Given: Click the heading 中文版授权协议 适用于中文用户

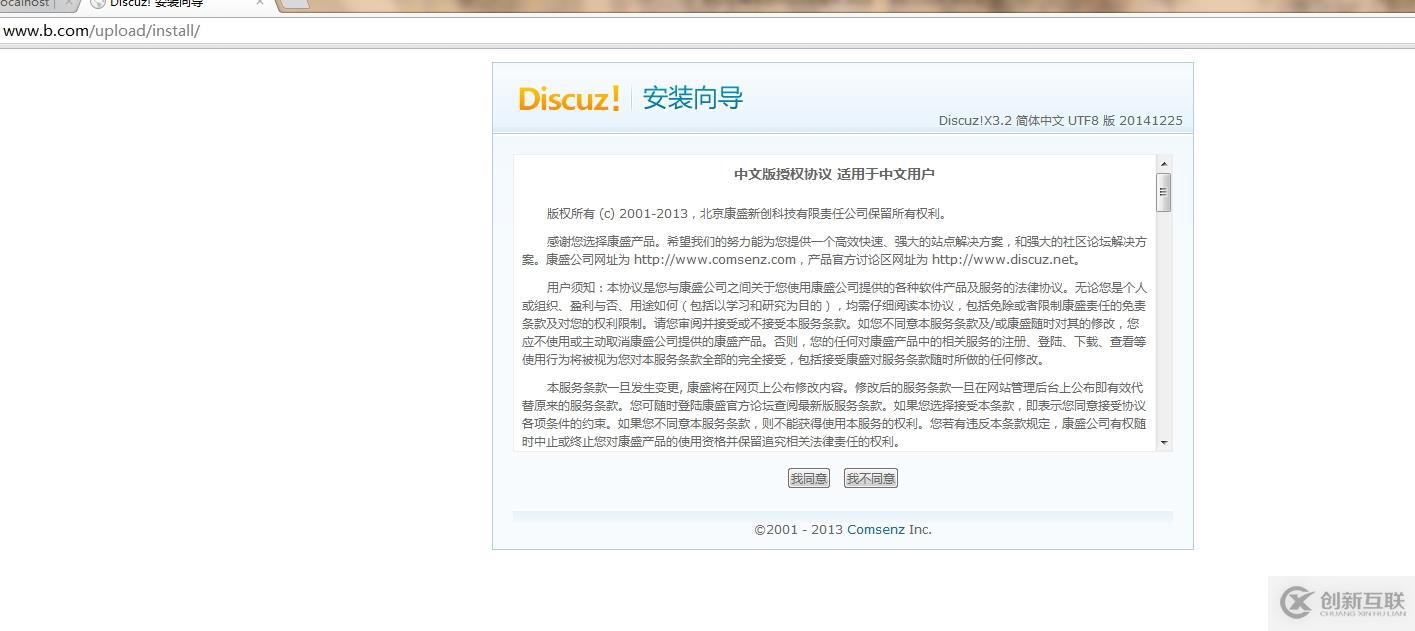Looking at the screenshot, I should [834, 174].
